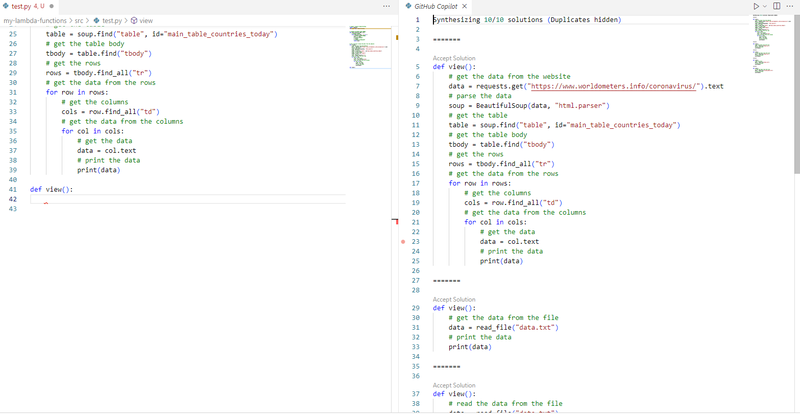Click 'for row in rows:' on test.py line 31

[77, 92]
